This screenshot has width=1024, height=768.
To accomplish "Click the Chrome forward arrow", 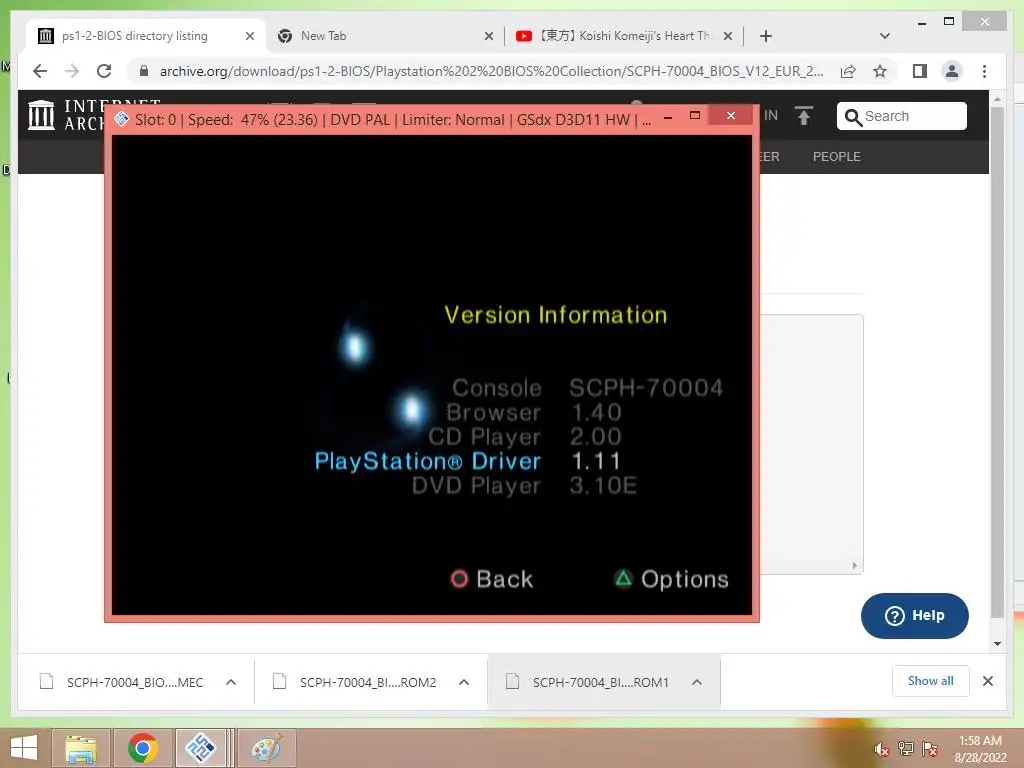I will 72,71.
